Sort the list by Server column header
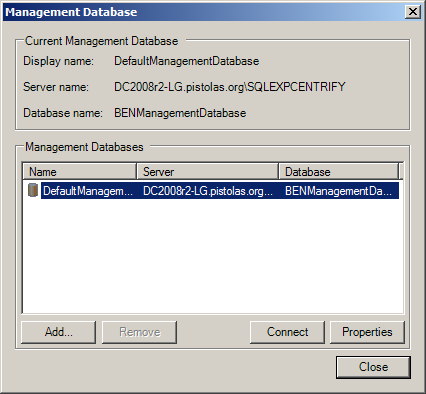Screen dimensions: 426x394 (x=208, y=172)
